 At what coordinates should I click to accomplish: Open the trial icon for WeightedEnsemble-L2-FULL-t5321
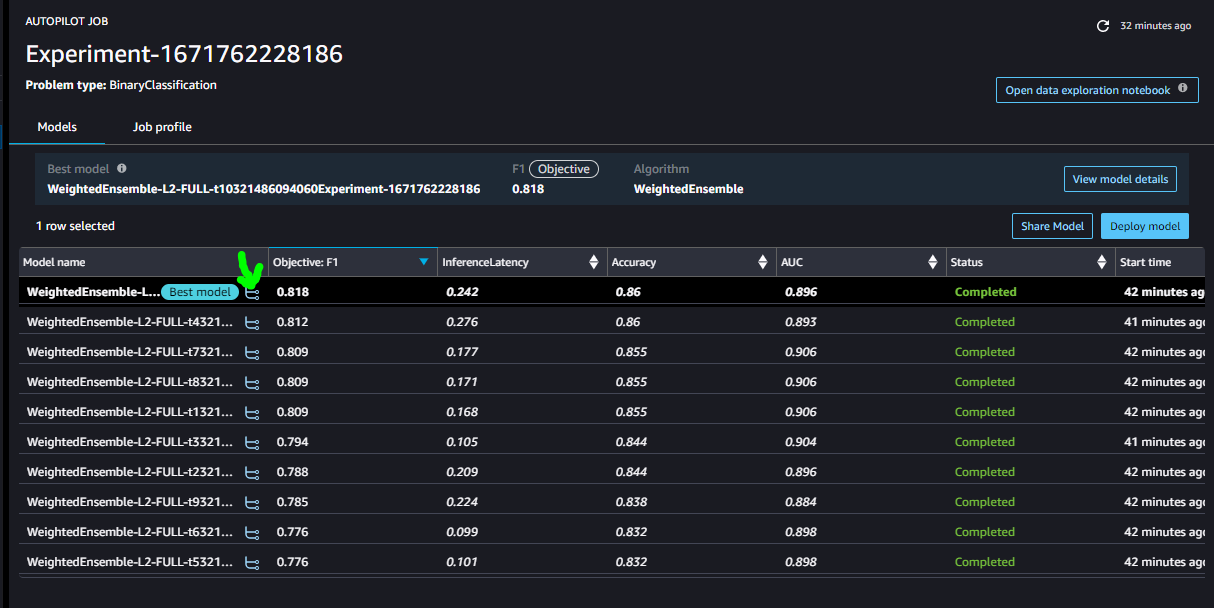click(251, 561)
